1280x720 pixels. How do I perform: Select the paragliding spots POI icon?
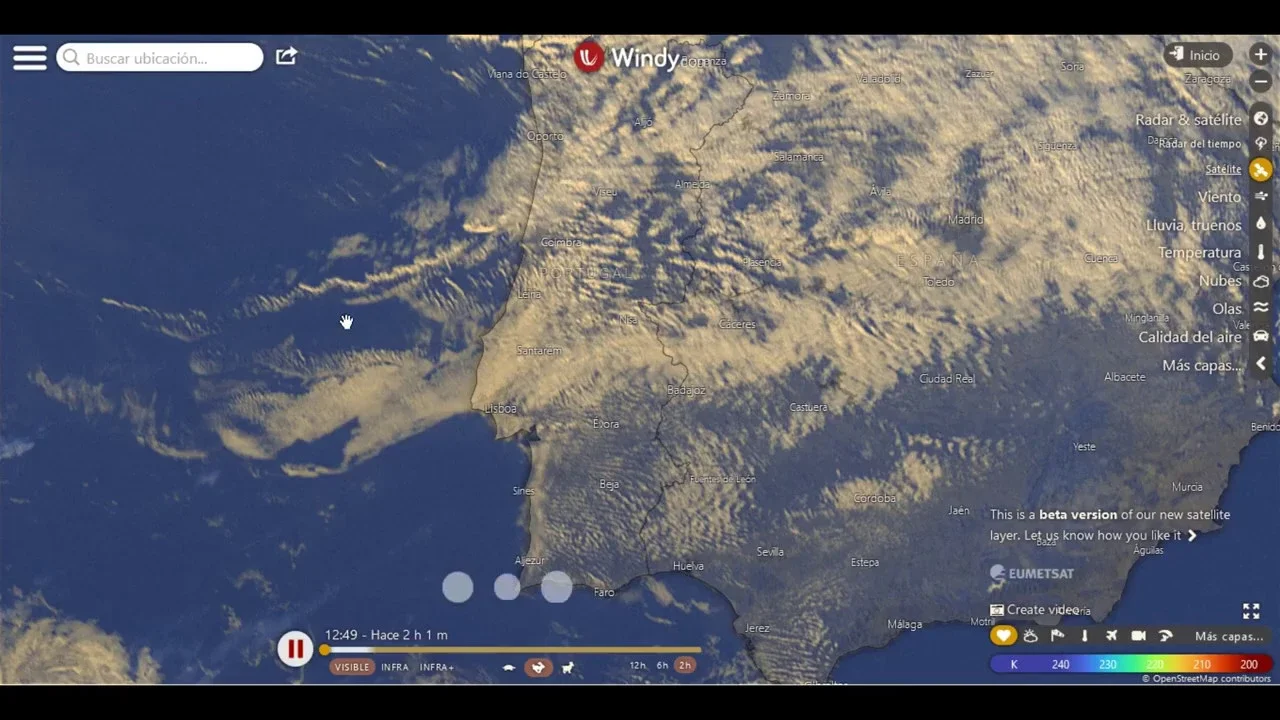coord(1165,635)
